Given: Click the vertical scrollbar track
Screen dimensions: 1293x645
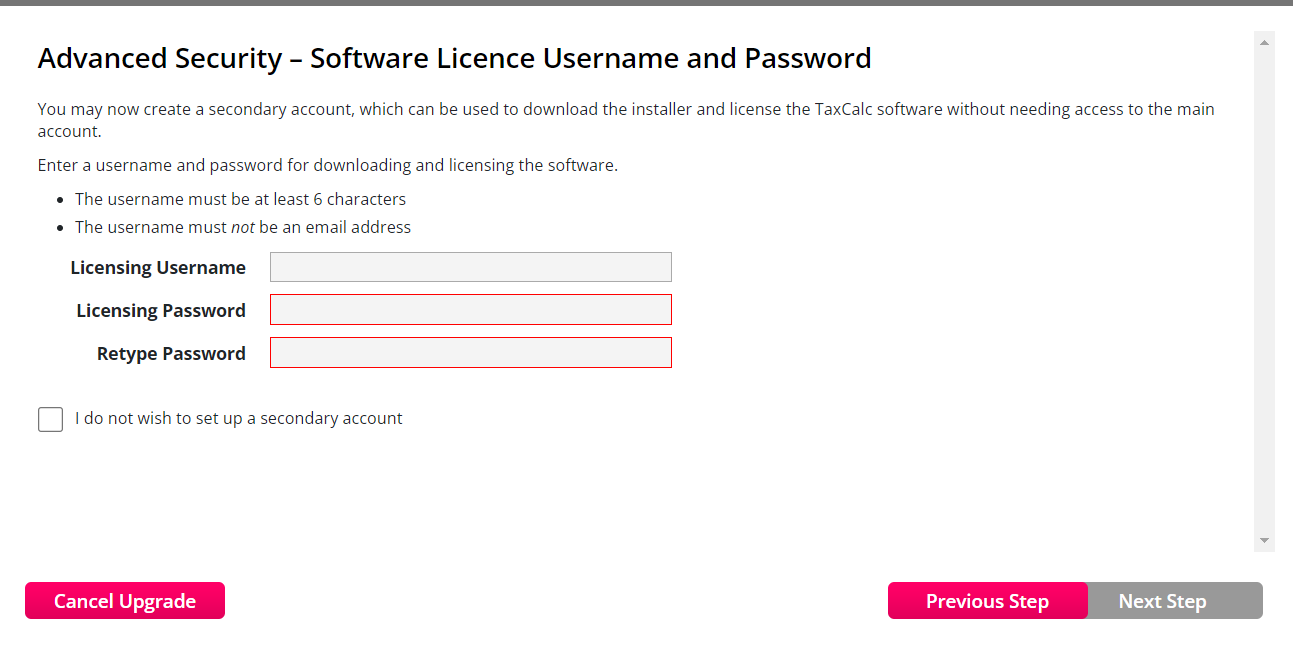Looking at the screenshot, I should click(1264, 290).
